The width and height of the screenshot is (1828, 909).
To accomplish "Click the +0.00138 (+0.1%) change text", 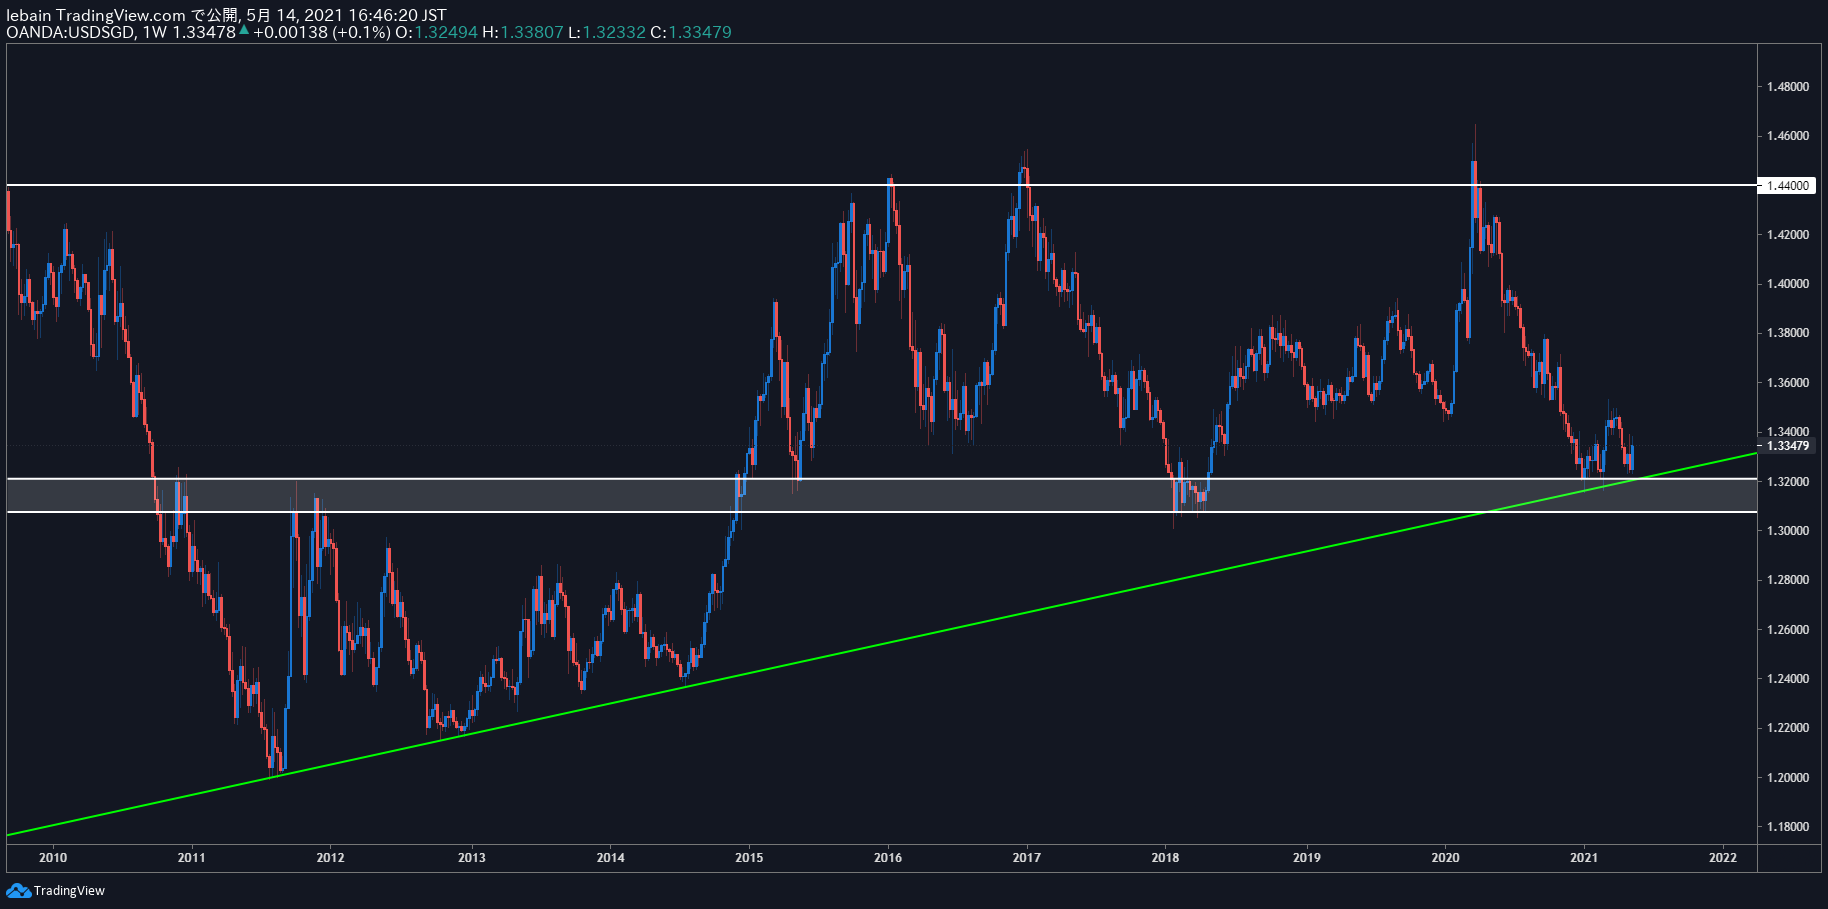I will pyautogui.click(x=322, y=32).
